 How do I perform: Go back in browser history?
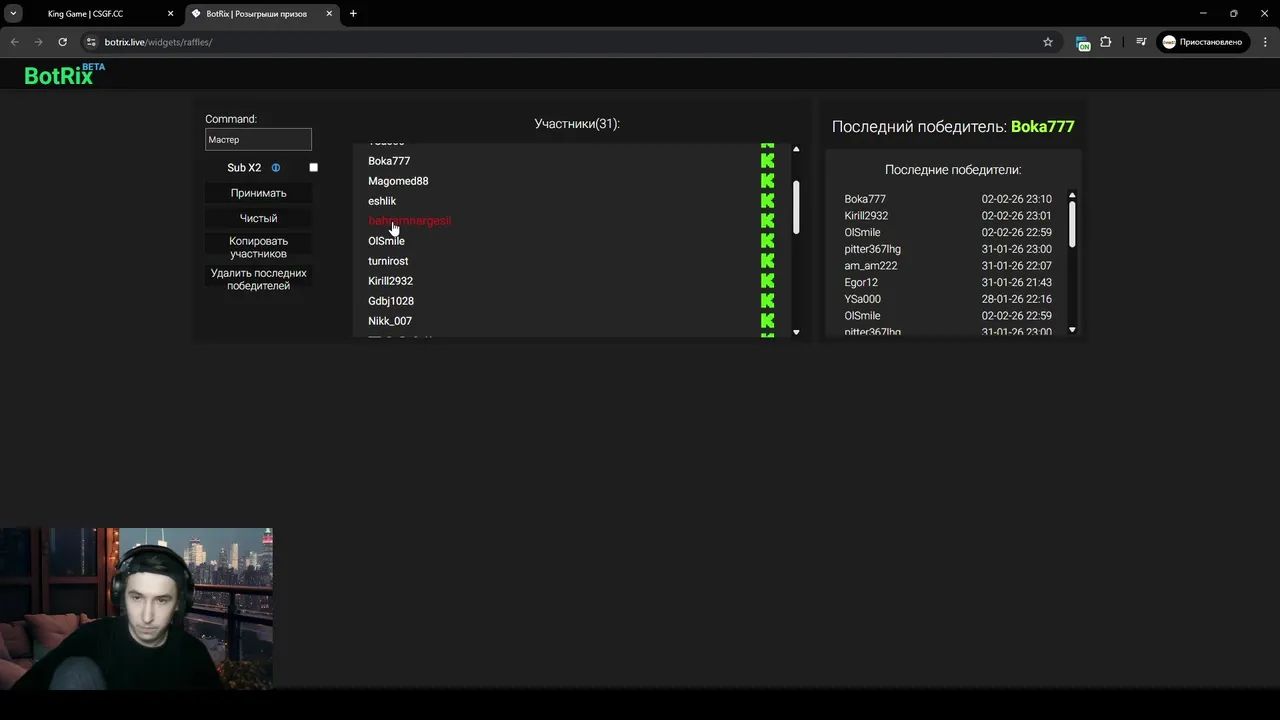(x=14, y=42)
